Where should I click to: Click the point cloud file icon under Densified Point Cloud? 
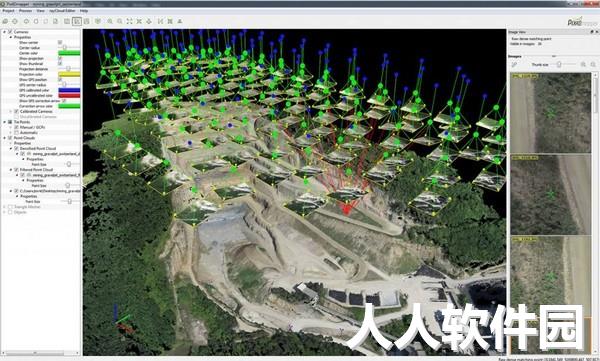pyautogui.click(x=29, y=154)
